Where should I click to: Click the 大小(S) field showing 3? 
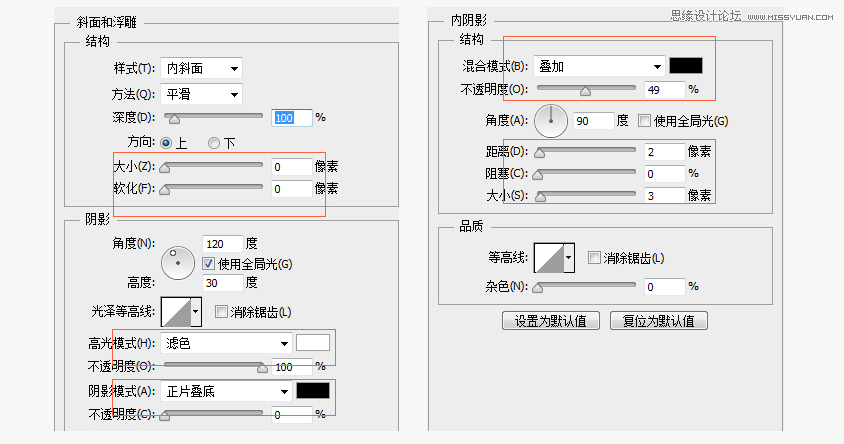coord(664,195)
